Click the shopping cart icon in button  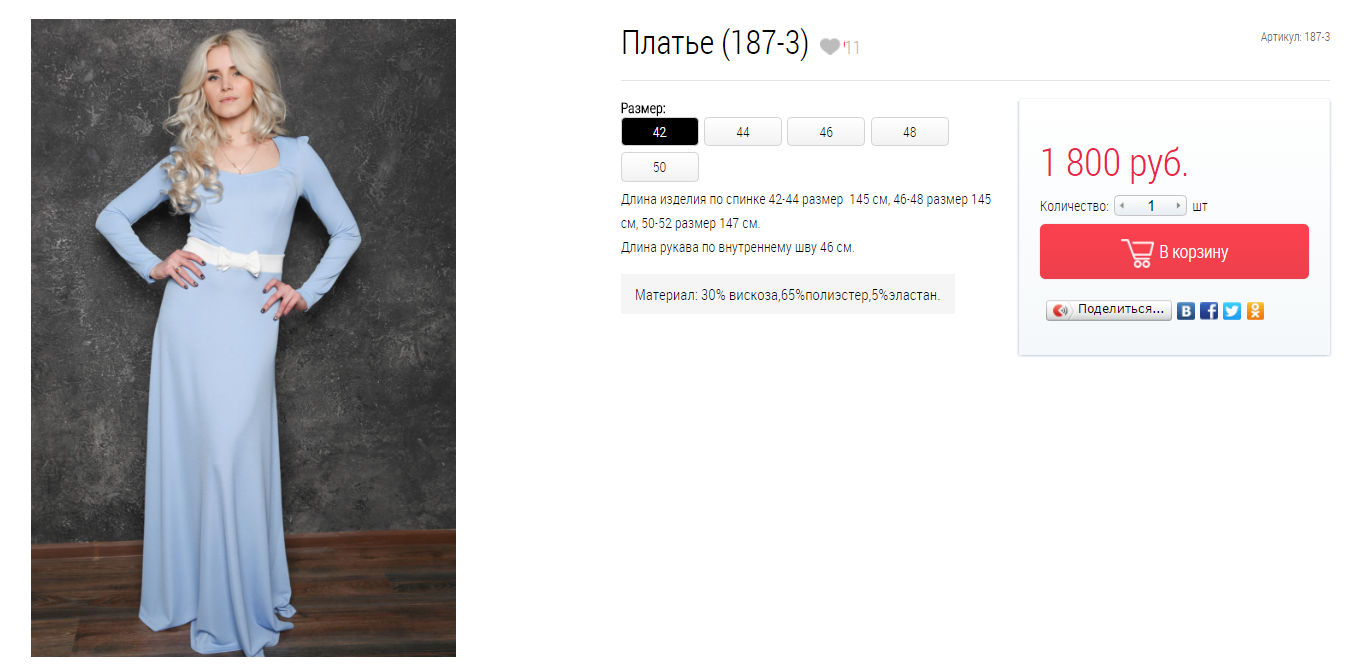point(1137,252)
